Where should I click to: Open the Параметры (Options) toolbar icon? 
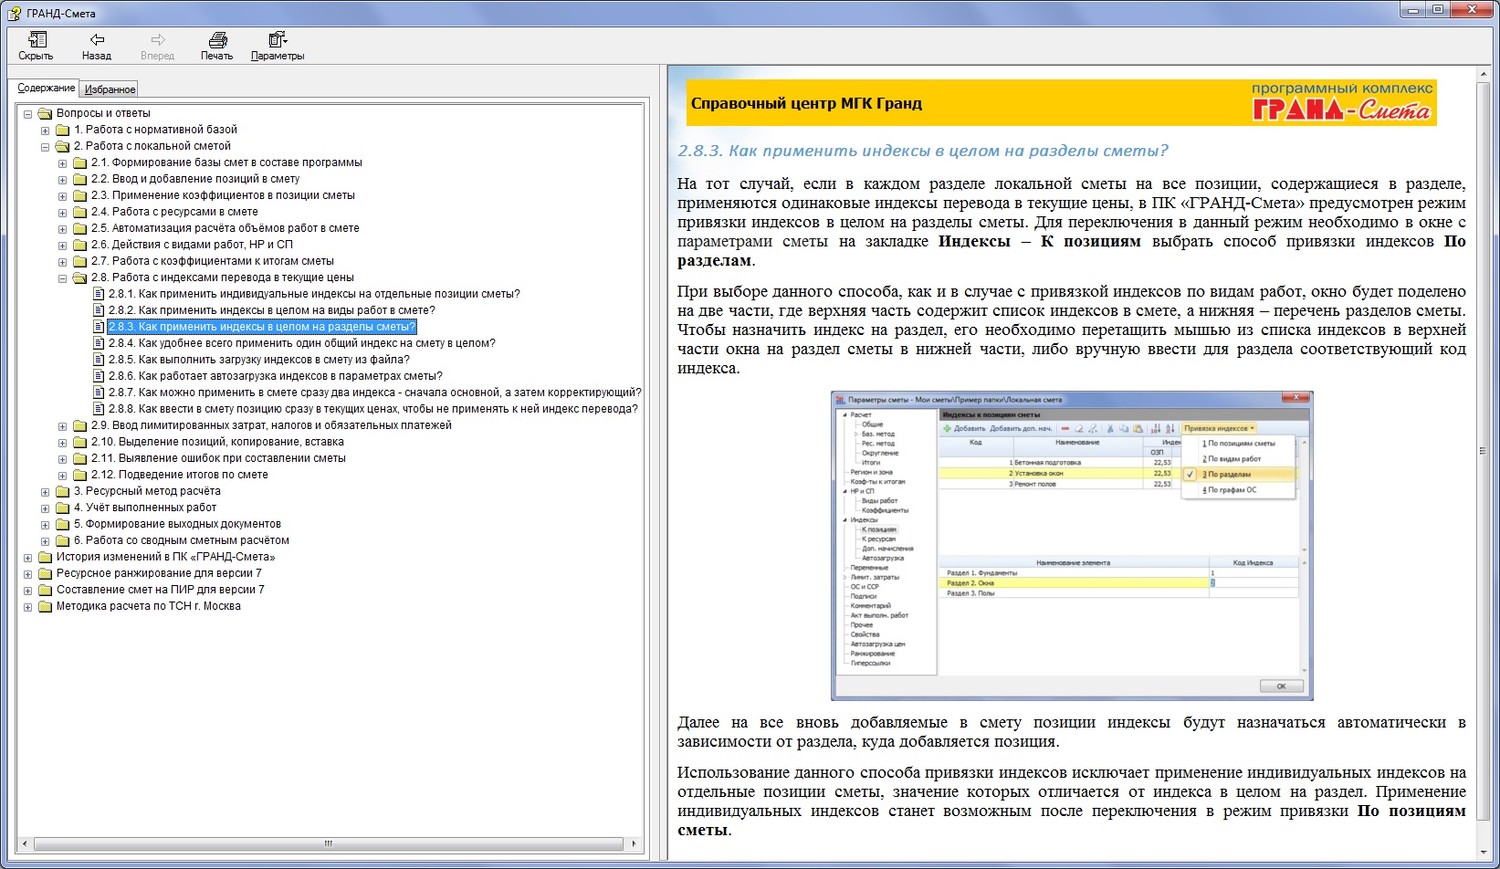(x=277, y=40)
